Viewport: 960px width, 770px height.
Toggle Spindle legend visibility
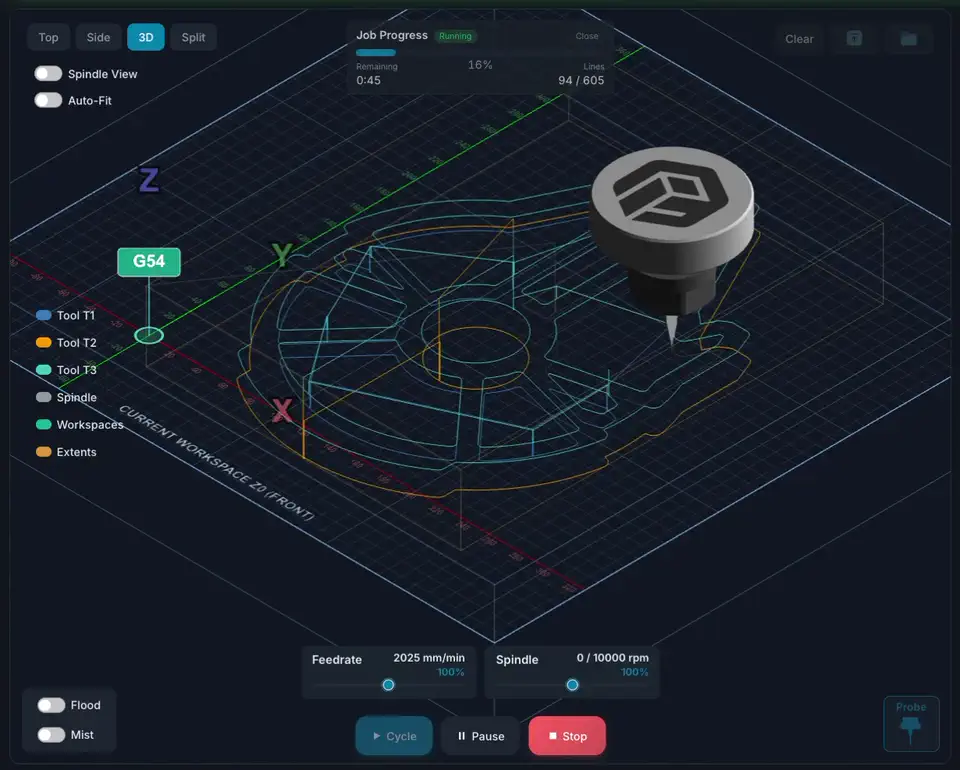66,397
